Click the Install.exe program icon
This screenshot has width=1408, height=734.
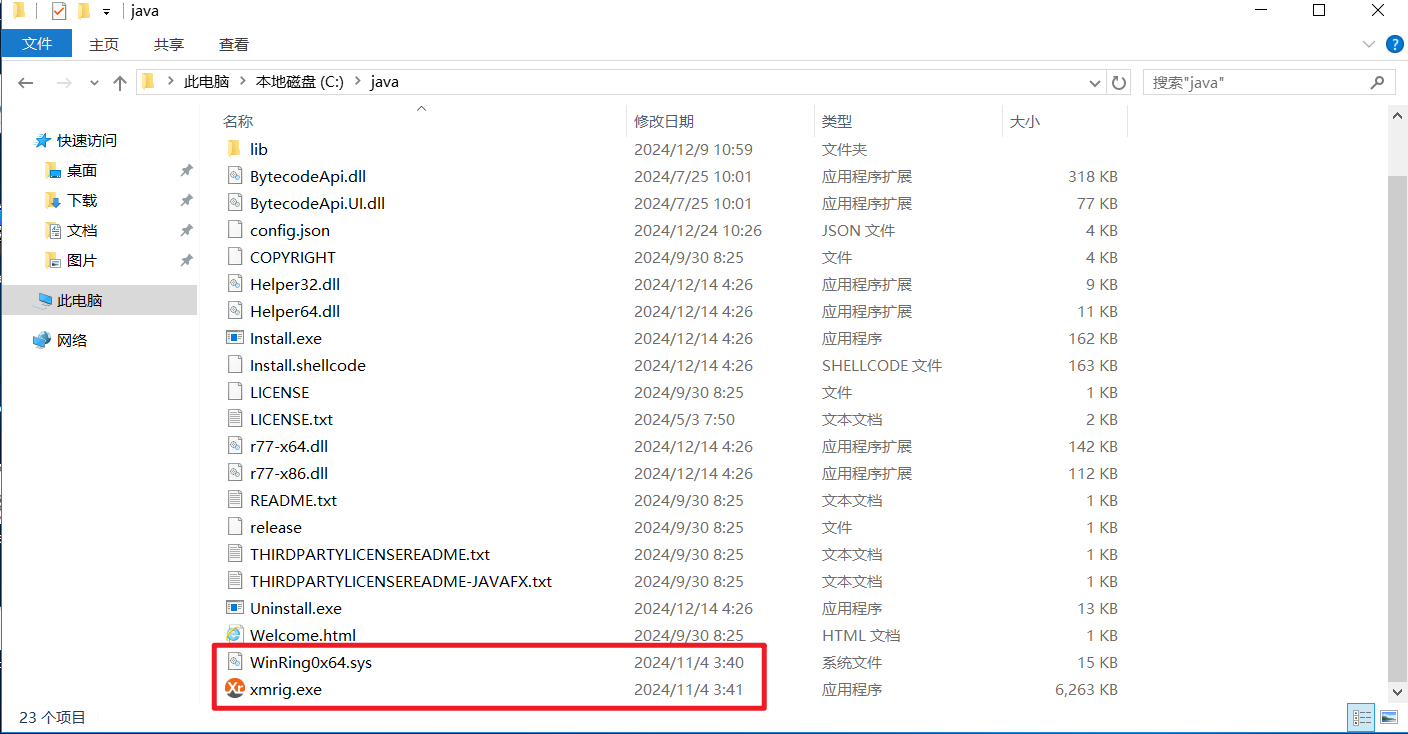click(x=235, y=338)
